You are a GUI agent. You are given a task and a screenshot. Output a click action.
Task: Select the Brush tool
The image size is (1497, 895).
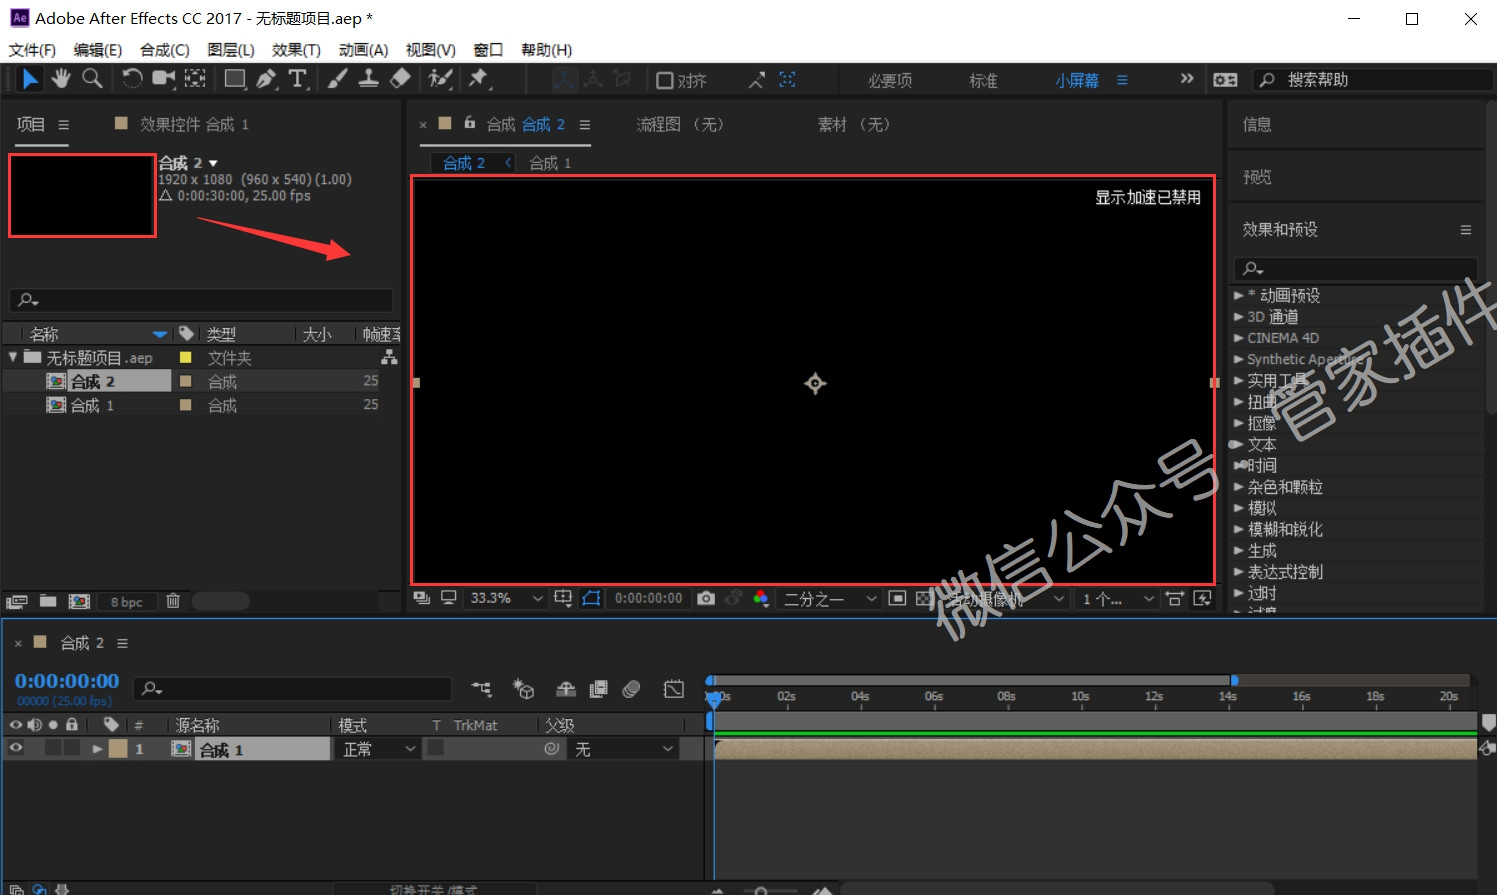point(338,79)
